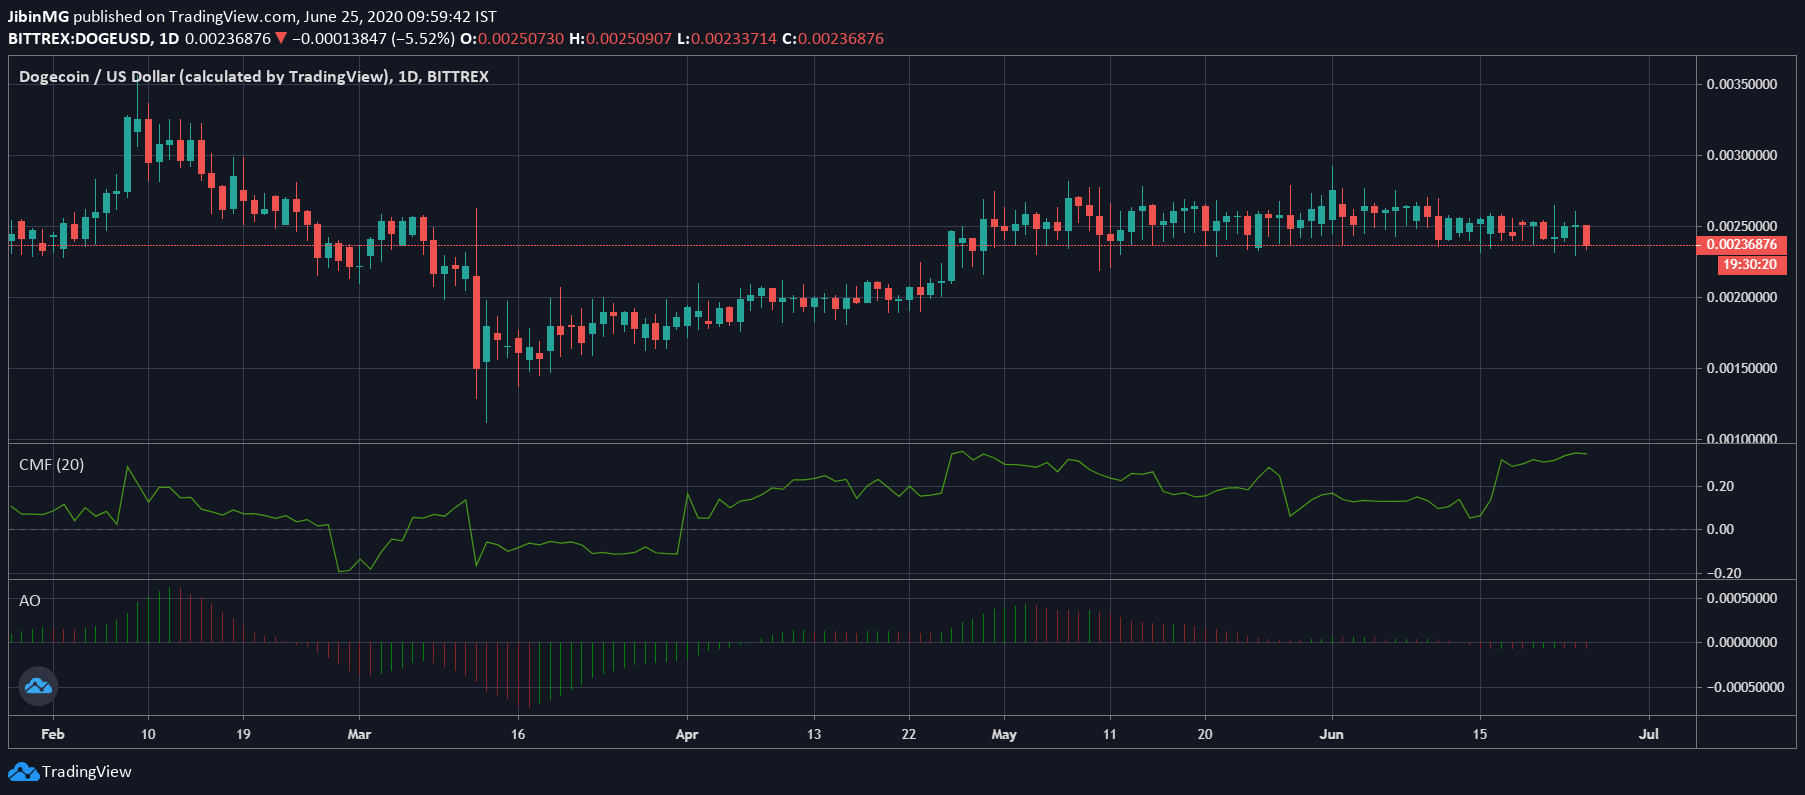Image resolution: width=1805 pixels, height=795 pixels.
Task: Click the 20 date label before Jun
Action: pos(1205,734)
